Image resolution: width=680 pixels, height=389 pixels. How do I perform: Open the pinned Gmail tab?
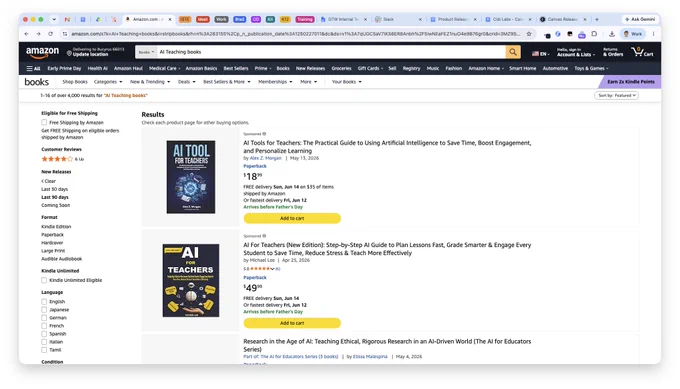tap(67, 20)
